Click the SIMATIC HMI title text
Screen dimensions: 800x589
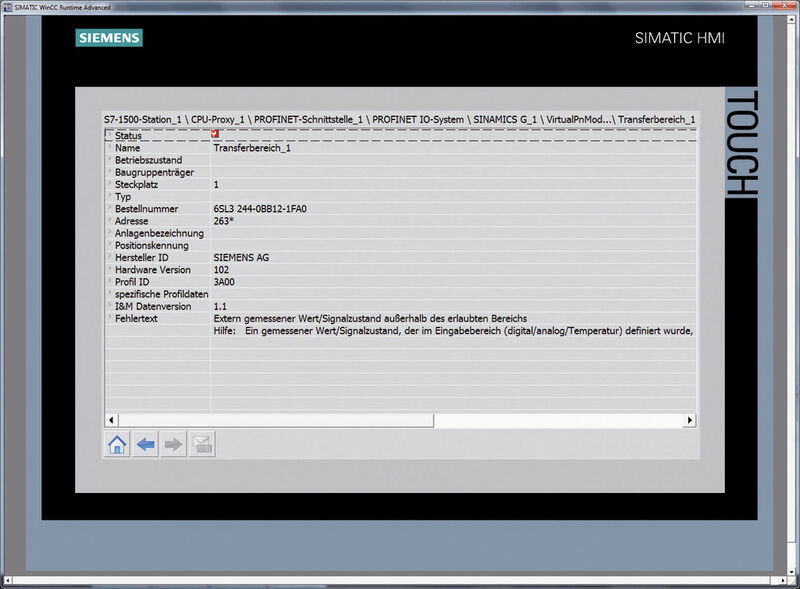click(x=680, y=38)
